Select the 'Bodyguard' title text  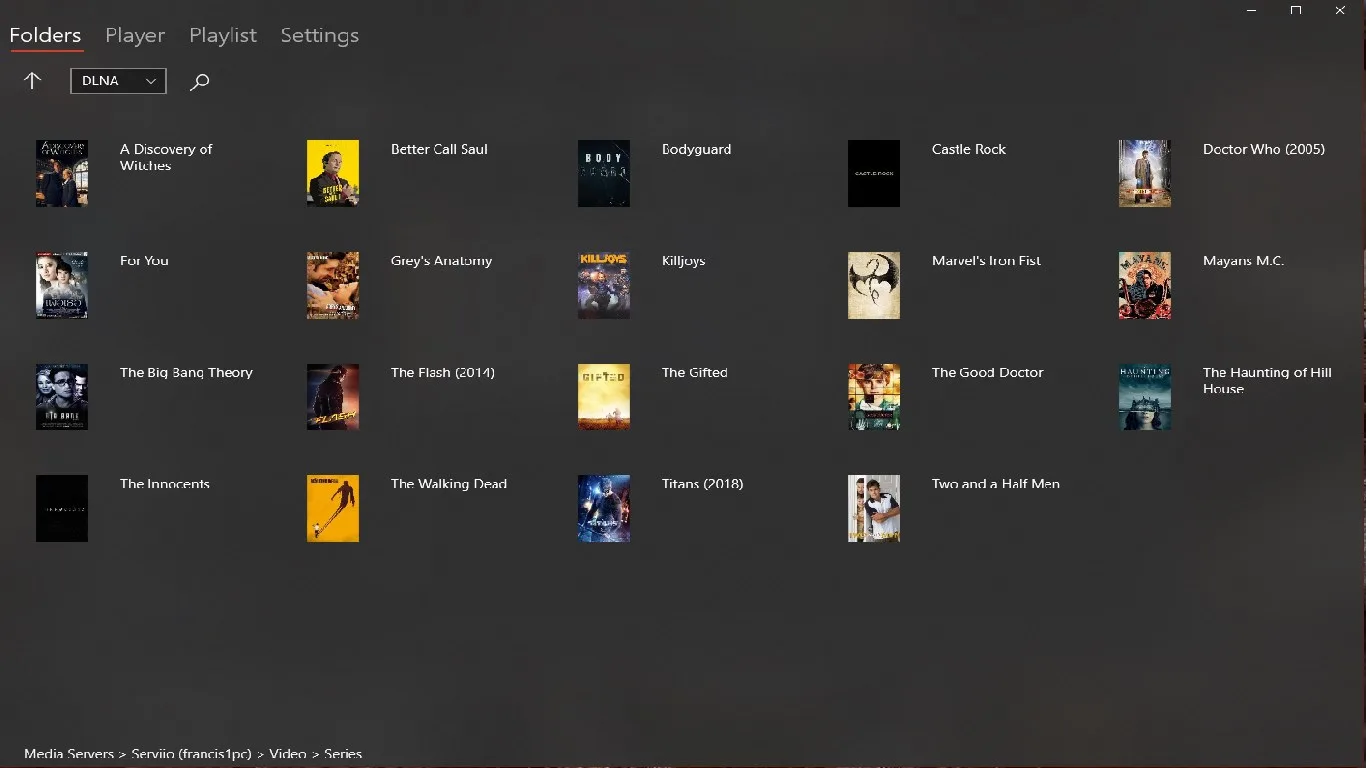pos(696,149)
